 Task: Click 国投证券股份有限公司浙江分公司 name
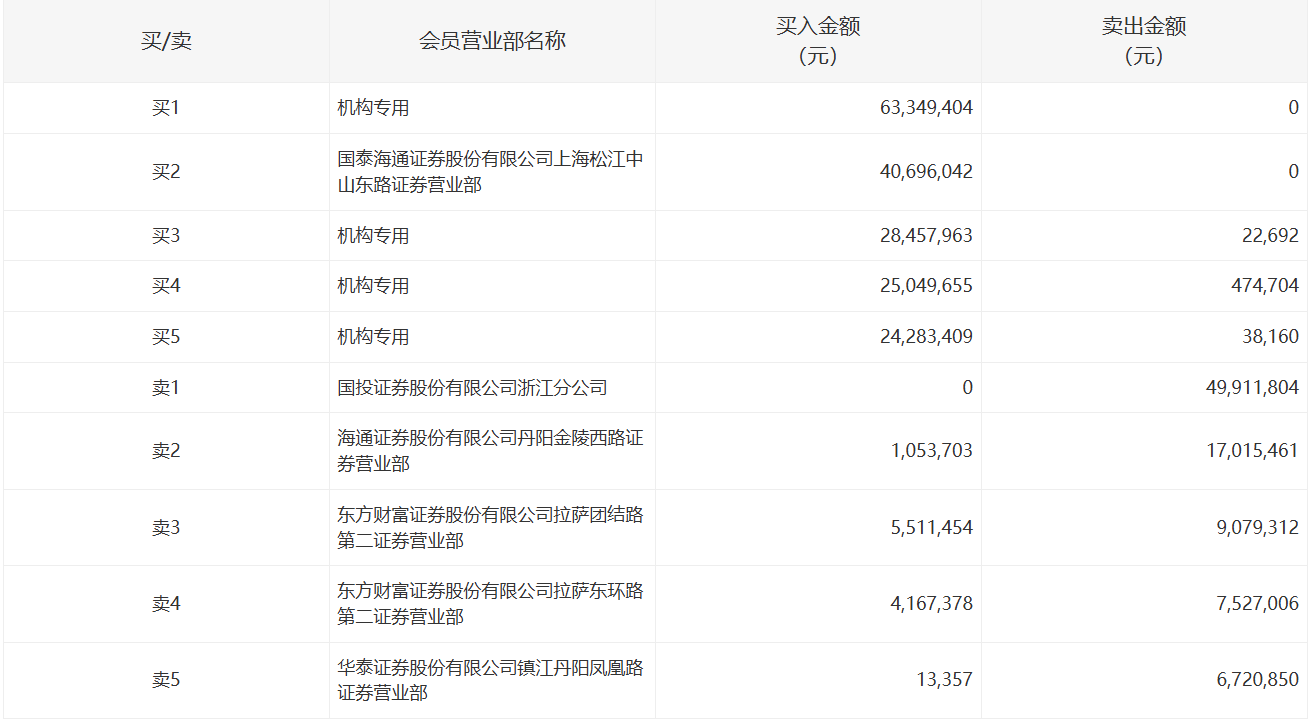point(472,388)
